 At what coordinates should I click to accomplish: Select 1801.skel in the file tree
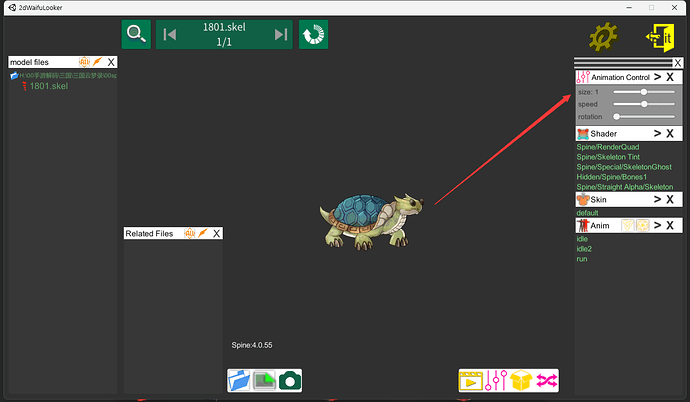pos(48,86)
